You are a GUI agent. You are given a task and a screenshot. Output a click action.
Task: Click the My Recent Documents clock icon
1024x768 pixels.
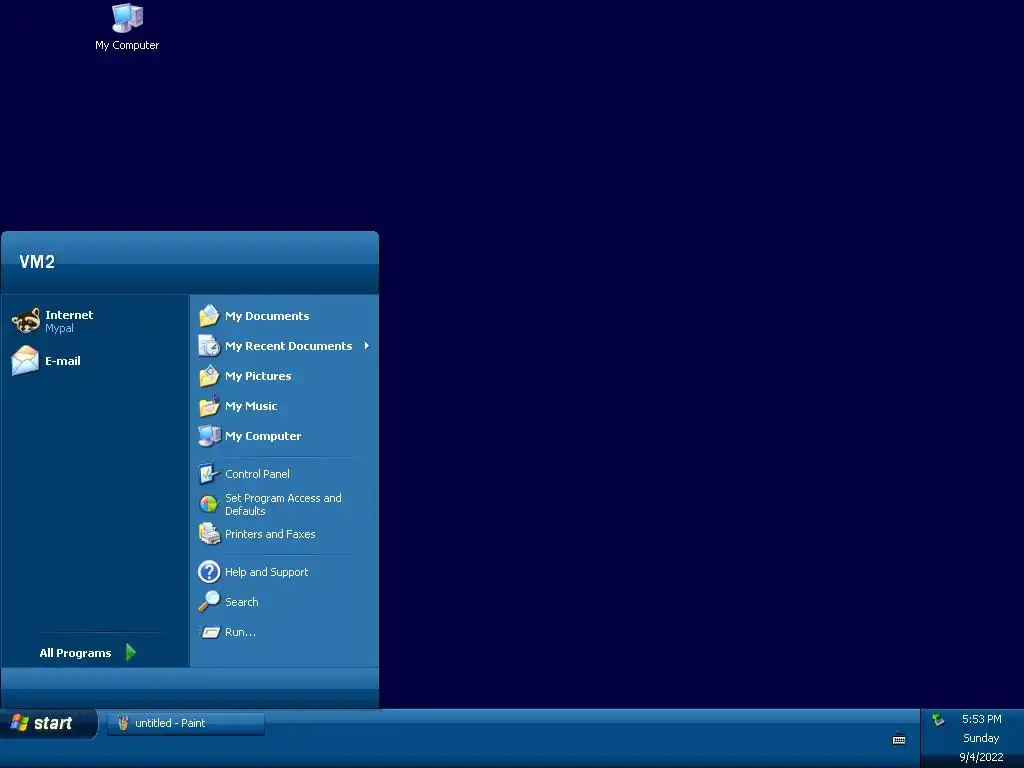click(209, 345)
